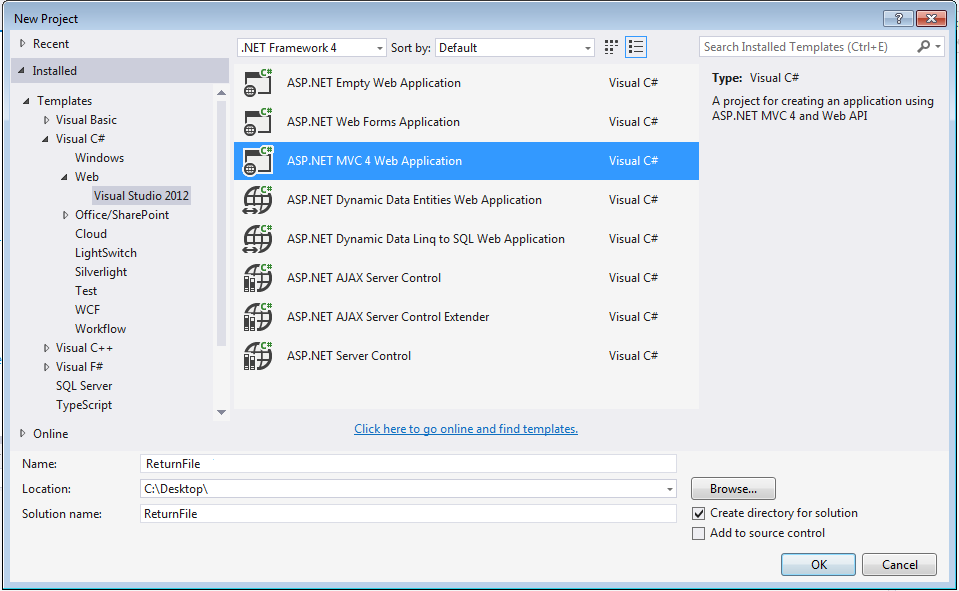
Task: Click the ASP.NET Web Forms Application icon
Action: tap(257, 122)
